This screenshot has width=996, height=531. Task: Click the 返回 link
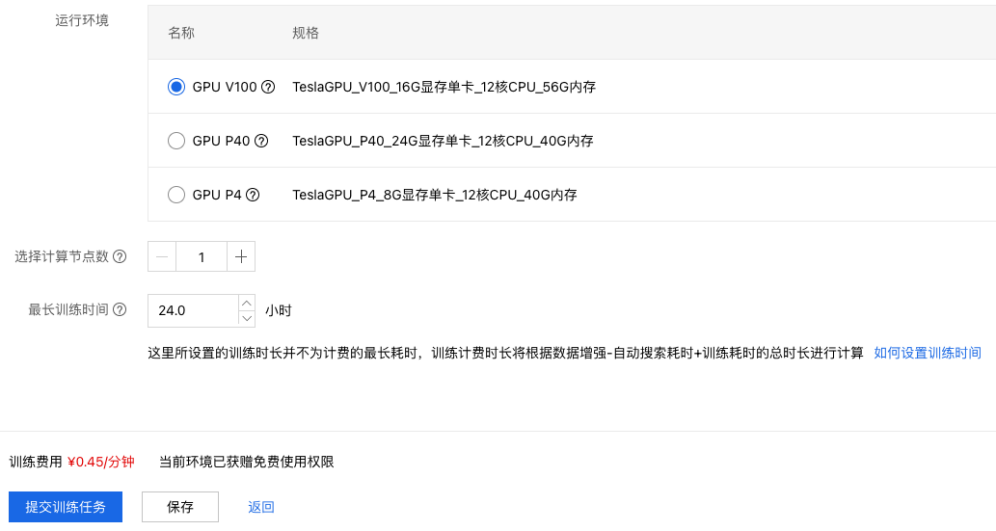click(261, 507)
